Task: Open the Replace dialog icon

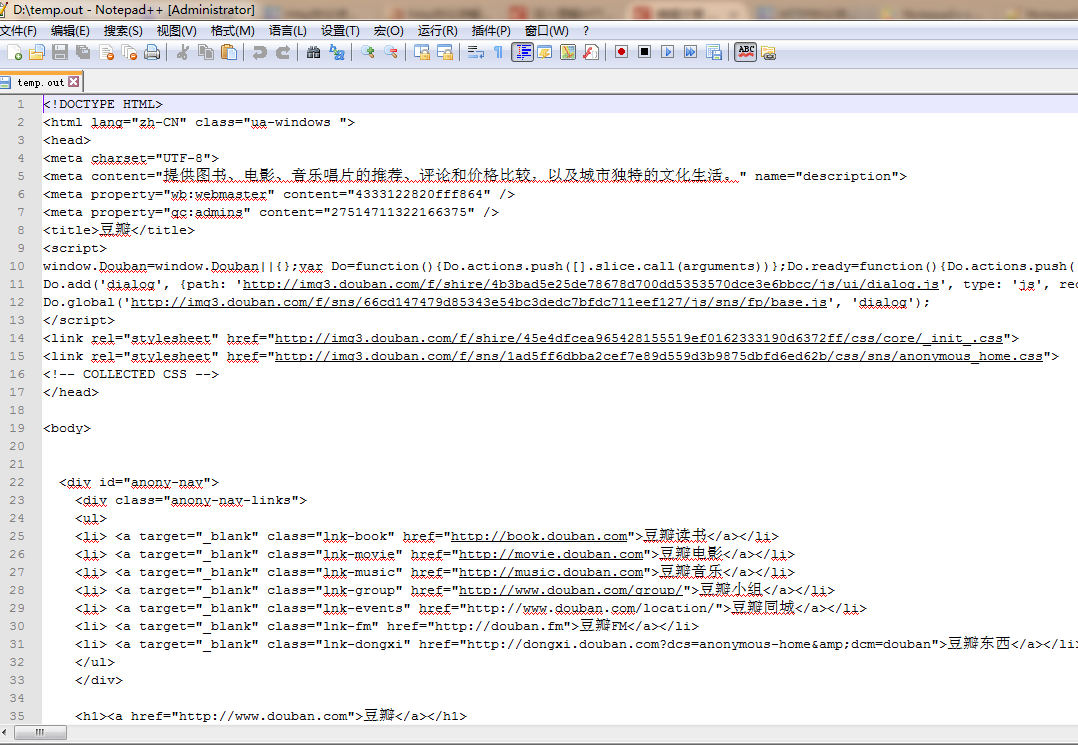Action: coord(337,52)
